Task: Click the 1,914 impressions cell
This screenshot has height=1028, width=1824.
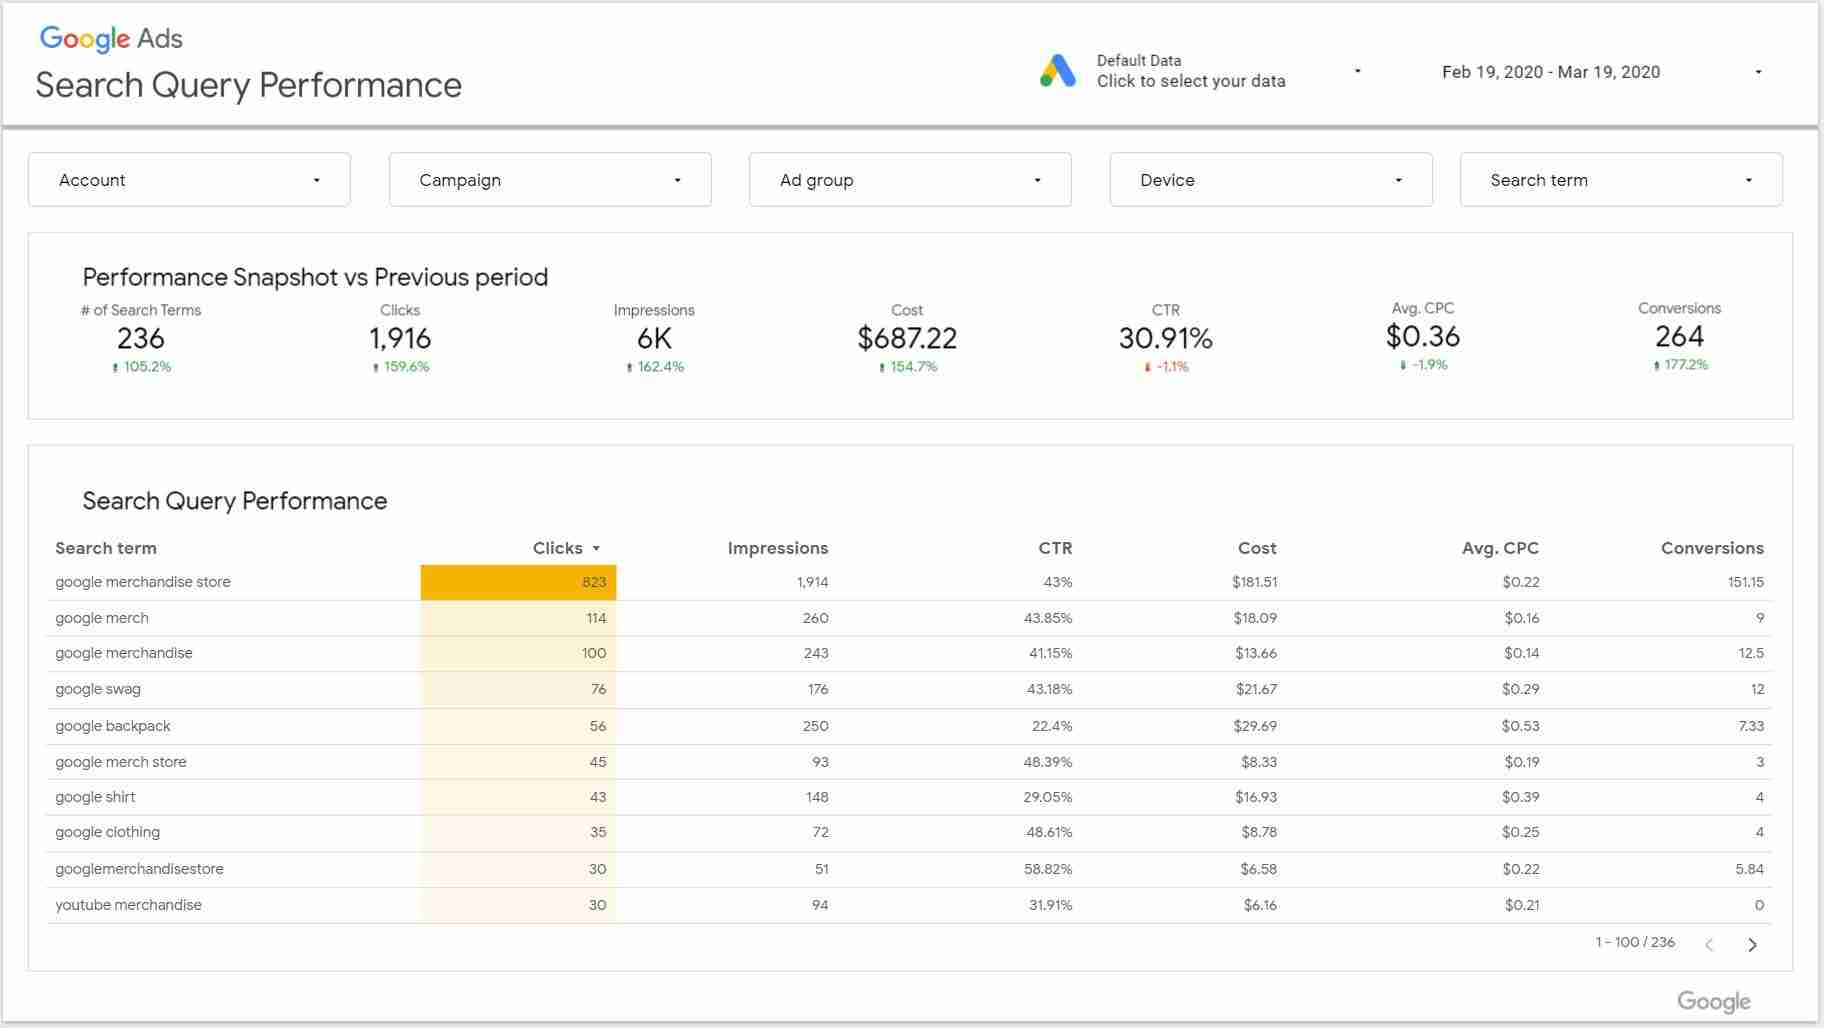Action: pyautogui.click(x=812, y=582)
